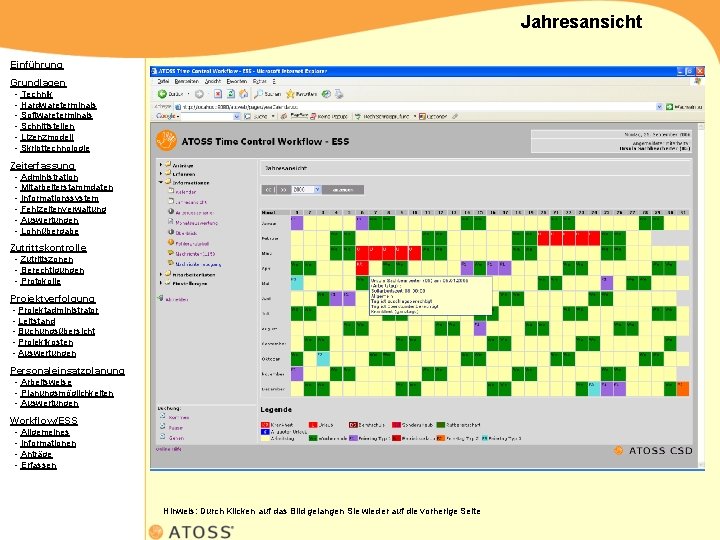Click the Jahresansicht item in the ESS tree
The width and height of the screenshot is (720, 540).
coord(191,202)
